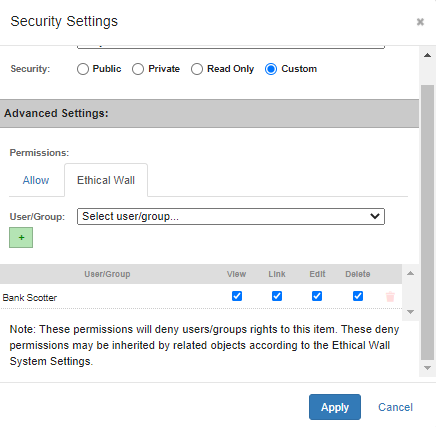
Task: Select the Public security radio button
Action: 83,69
